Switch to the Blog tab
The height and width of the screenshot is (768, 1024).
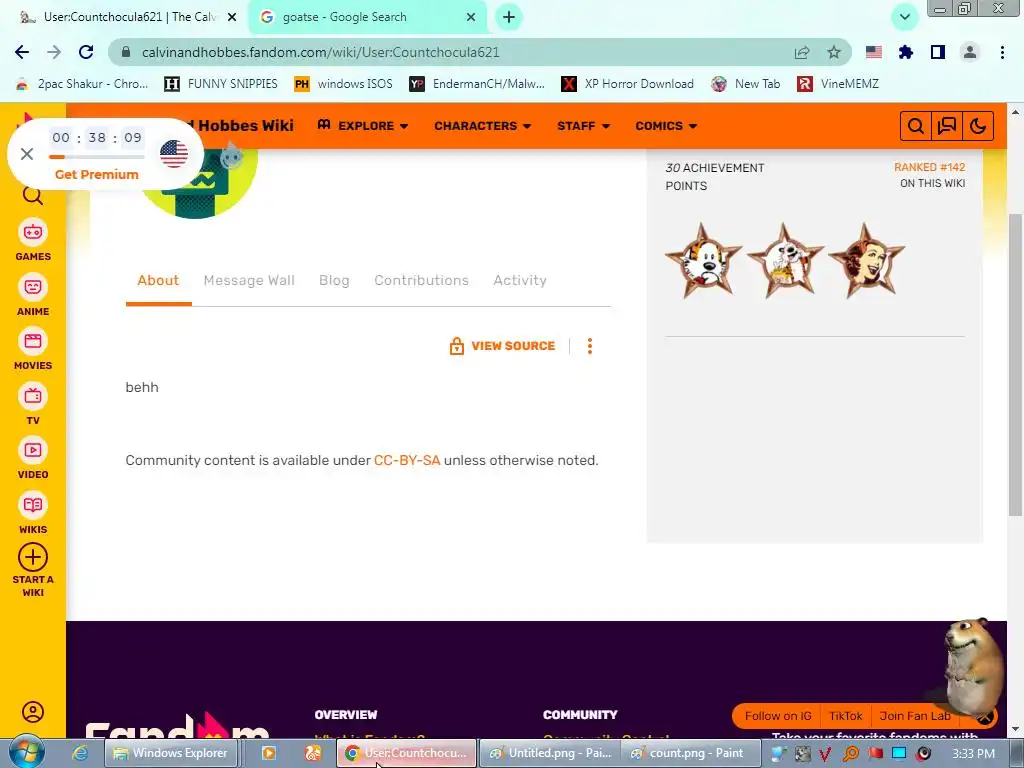[334, 281]
